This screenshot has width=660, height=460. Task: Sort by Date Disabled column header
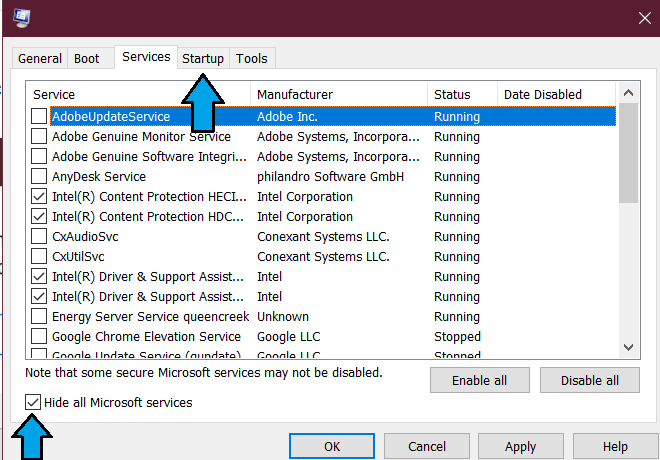556,94
